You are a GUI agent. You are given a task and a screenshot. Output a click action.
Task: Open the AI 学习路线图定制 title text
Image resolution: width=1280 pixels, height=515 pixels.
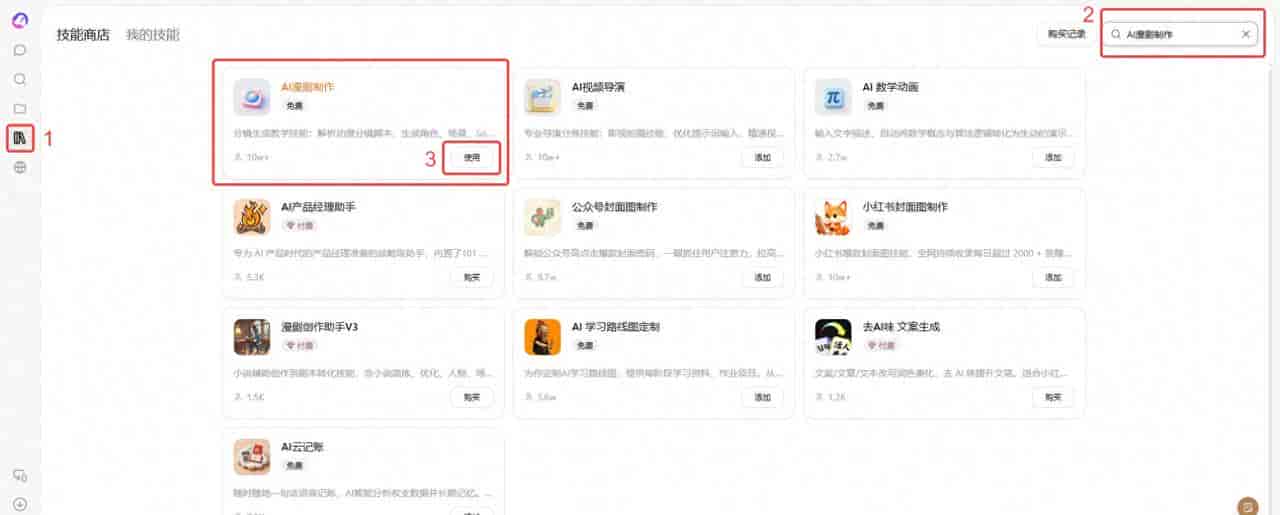(x=616, y=327)
